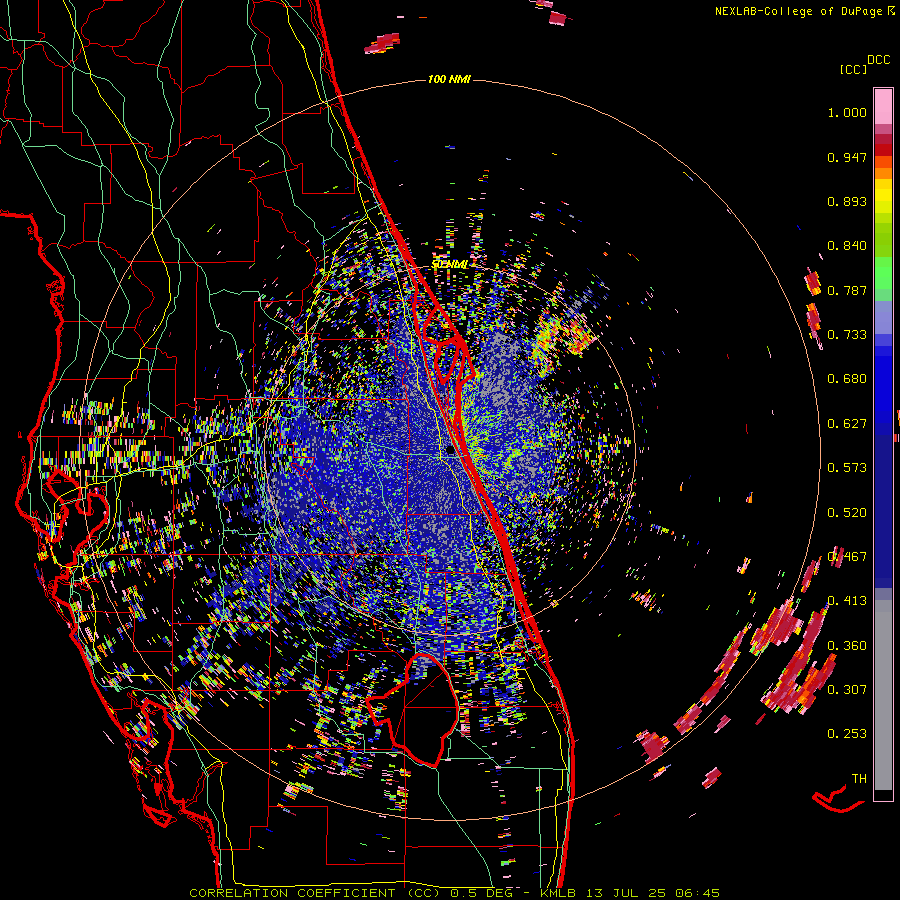Select the 0.360 legend value
The image size is (900, 900).
(x=847, y=646)
